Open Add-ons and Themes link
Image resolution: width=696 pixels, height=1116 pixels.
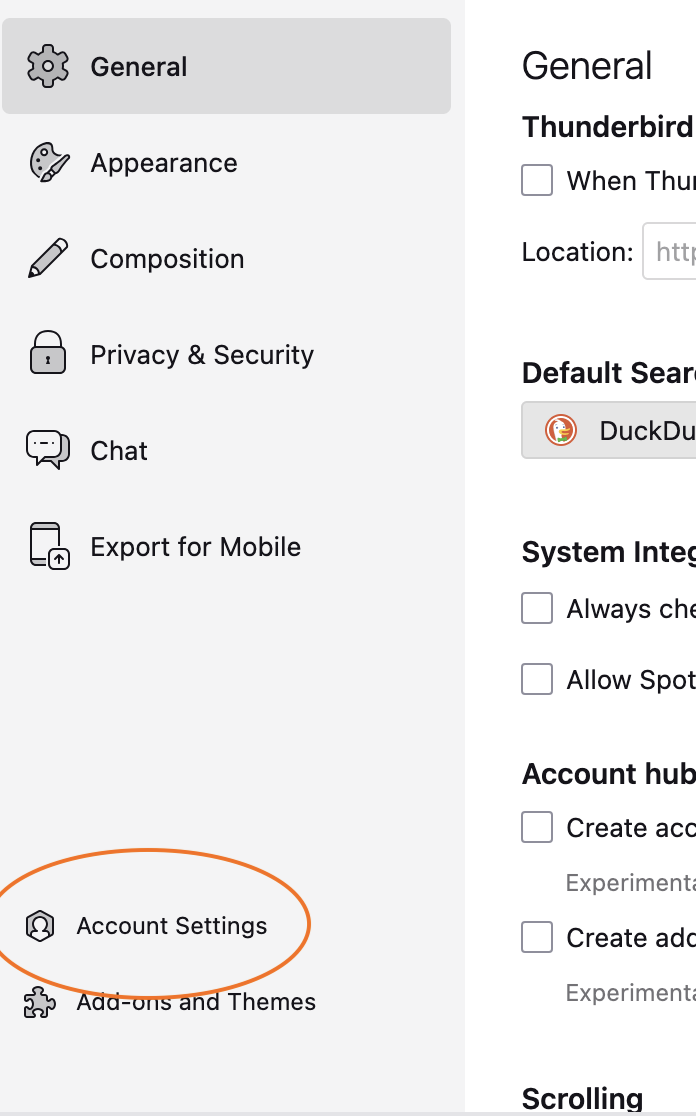pos(196,1002)
